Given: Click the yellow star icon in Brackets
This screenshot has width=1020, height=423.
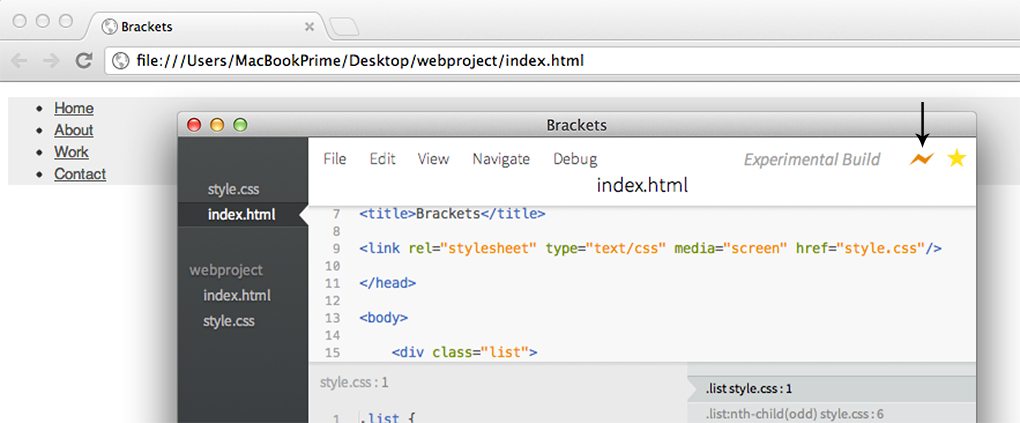Looking at the screenshot, I should [956, 158].
